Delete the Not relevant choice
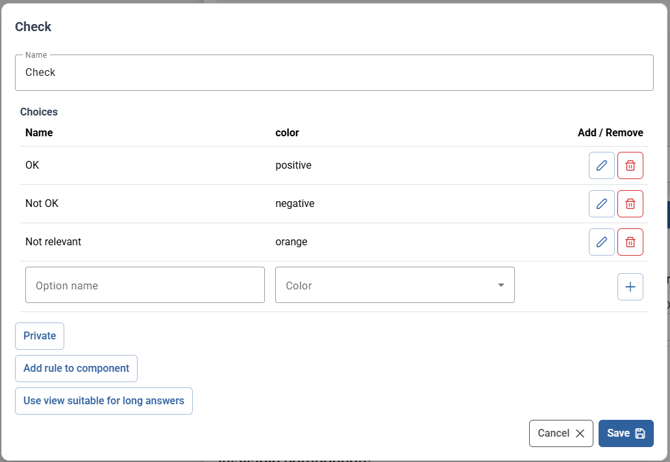The width and height of the screenshot is (670, 462). click(x=630, y=242)
